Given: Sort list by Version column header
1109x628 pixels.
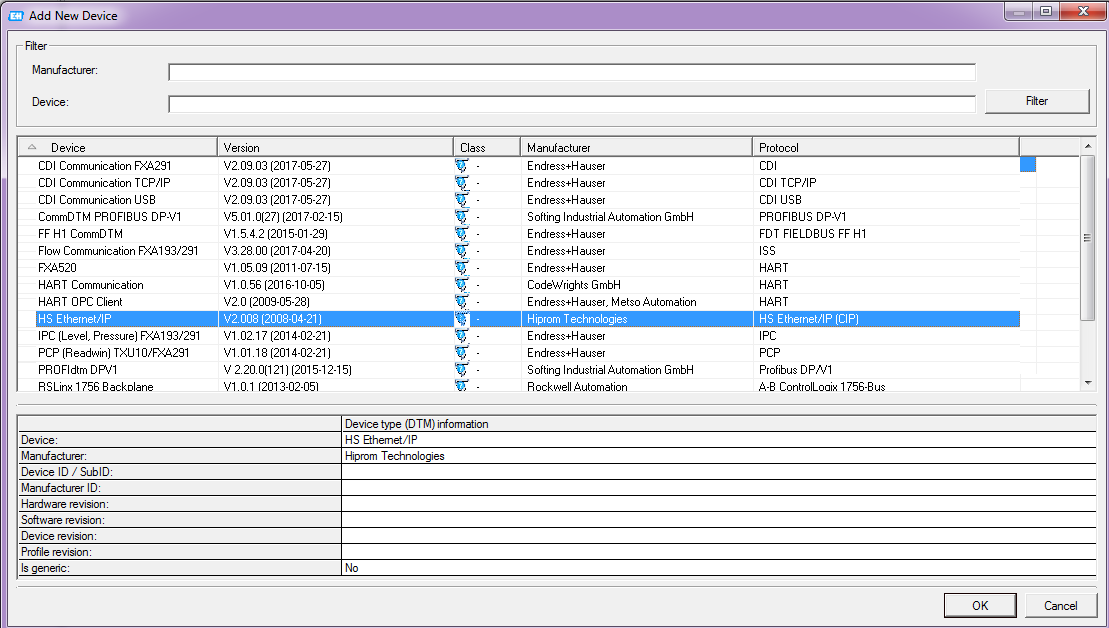Looking at the screenshot, I should pyautogui.click(x=335, y=148).
